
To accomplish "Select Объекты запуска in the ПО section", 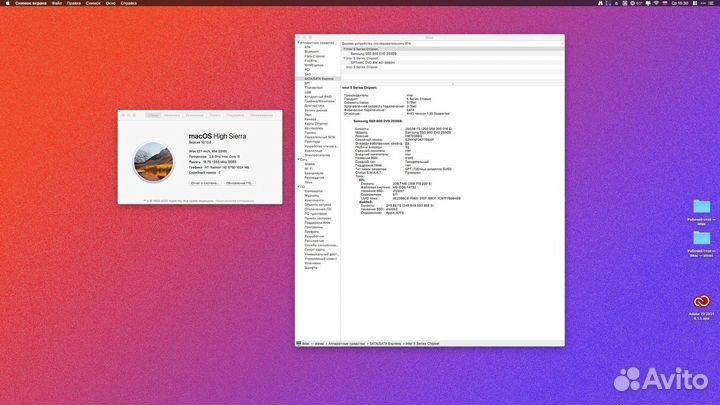I will pos(317,205).
